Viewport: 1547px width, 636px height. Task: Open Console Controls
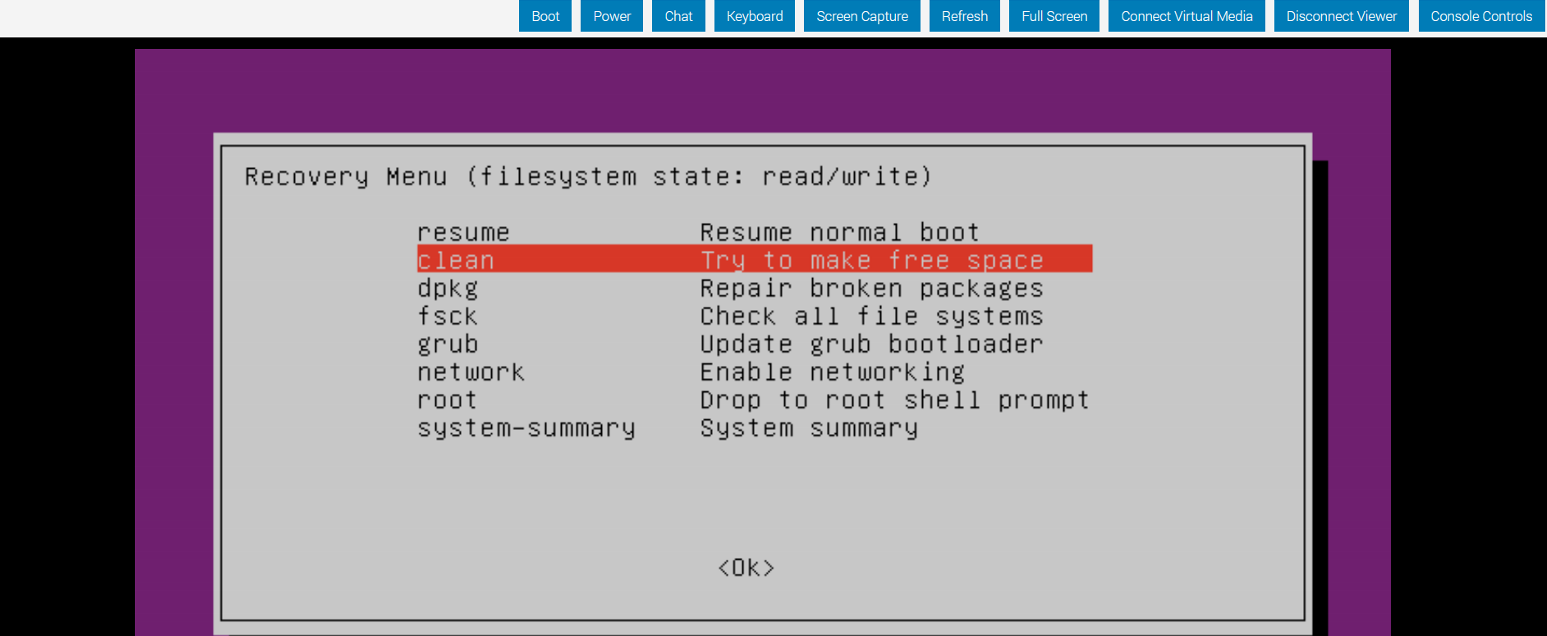click(1481, 16)
